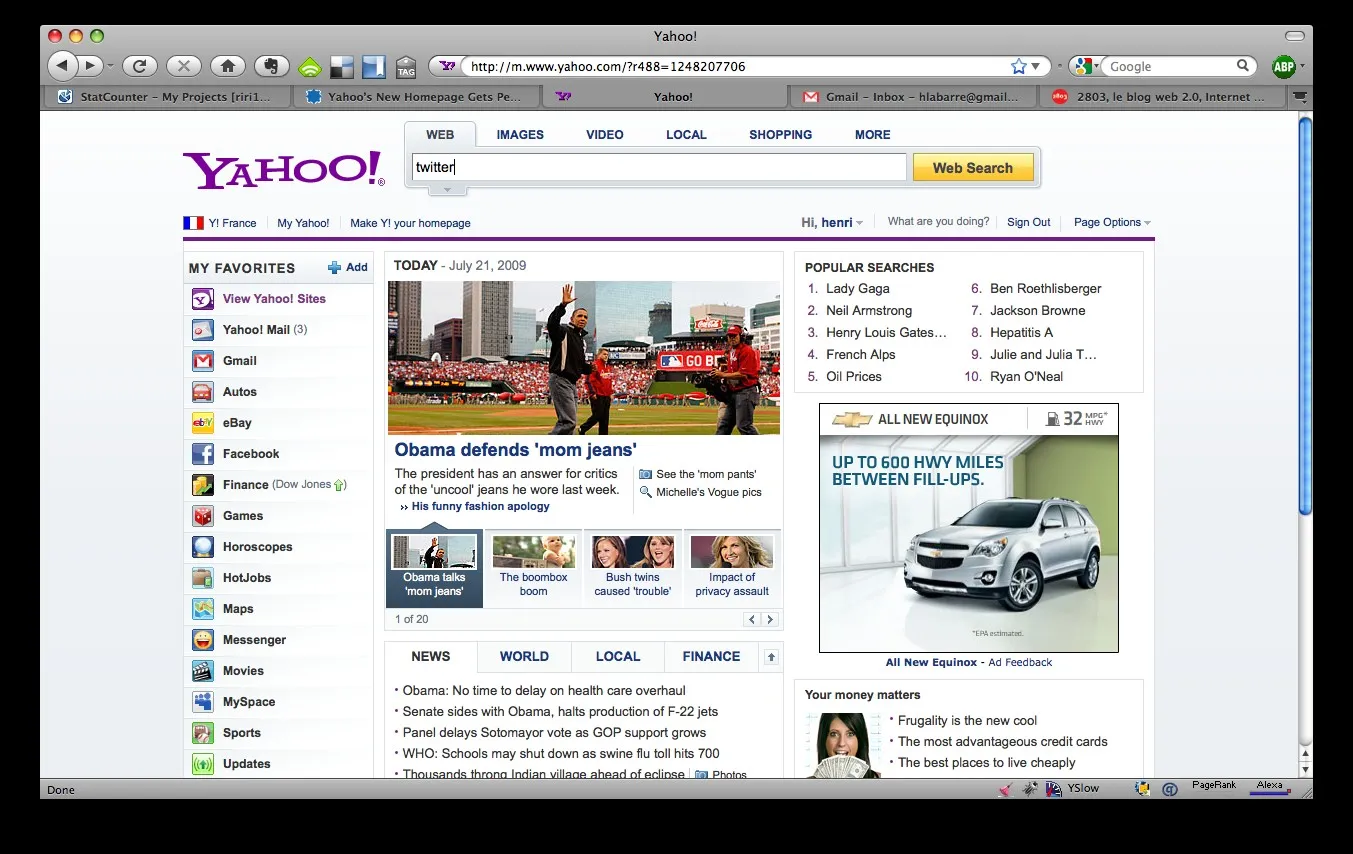Click the TAG toolbar icon
1353x854 pixels.
(x=406, y=67)
